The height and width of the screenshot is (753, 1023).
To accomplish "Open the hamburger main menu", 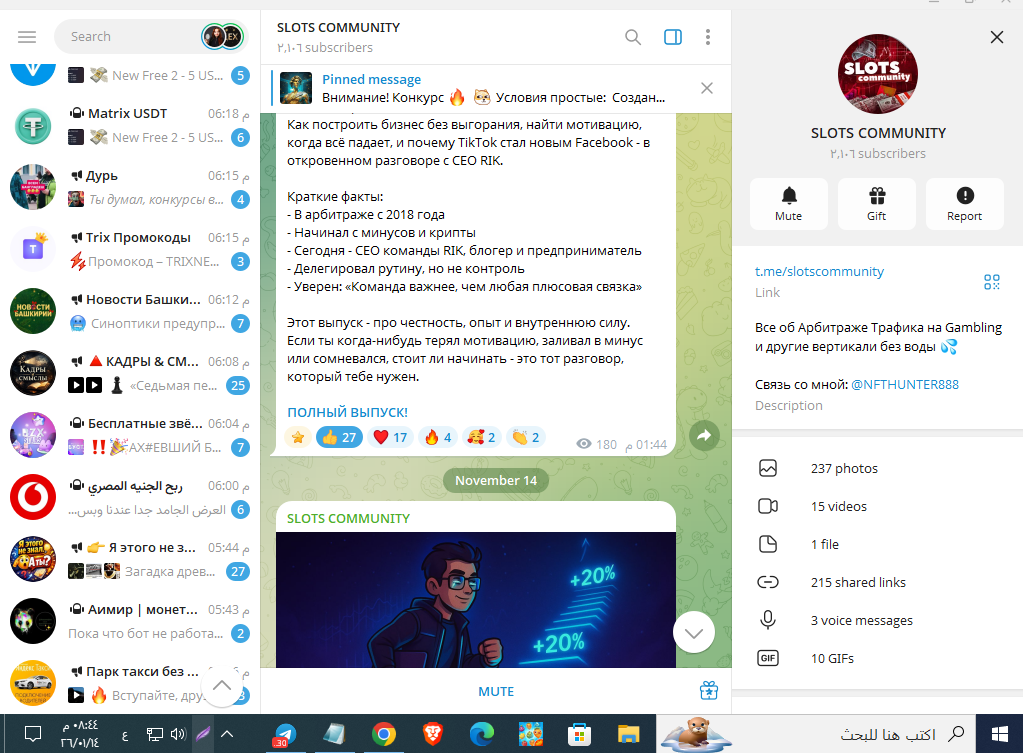I will pyautogui.click(x=27, y=37).
